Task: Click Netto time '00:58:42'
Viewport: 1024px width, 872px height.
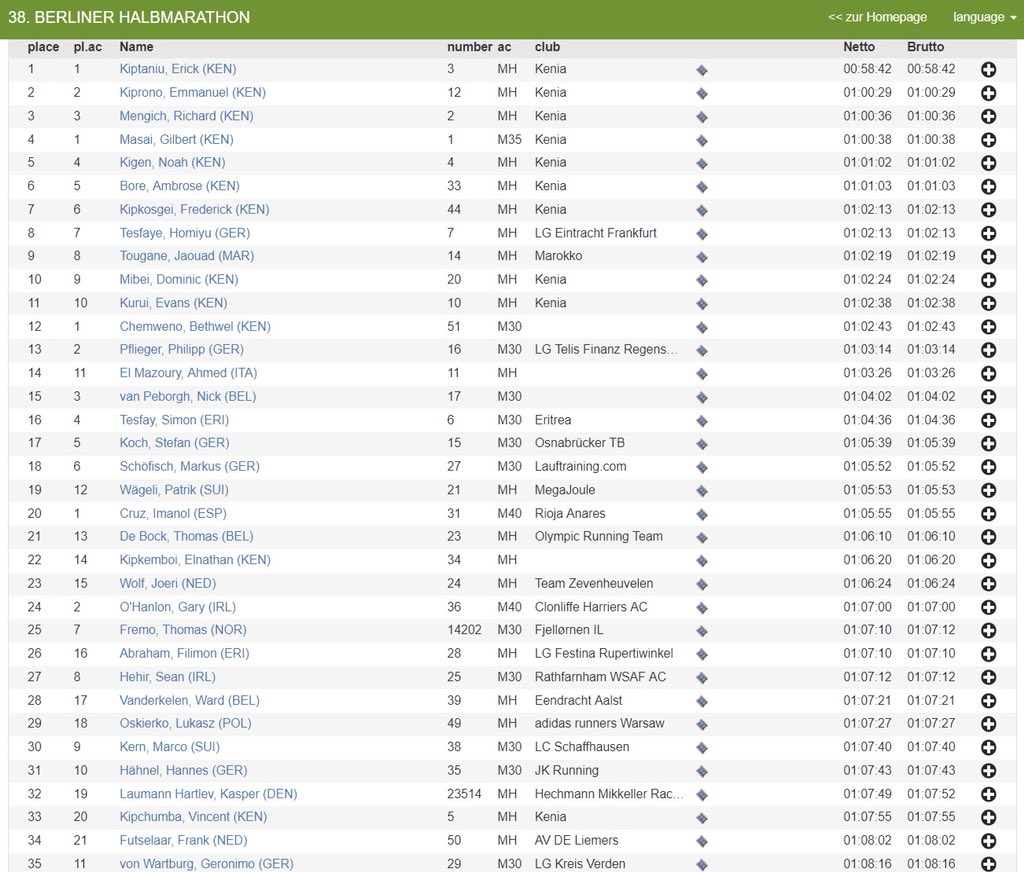Action: coord(867,69)
